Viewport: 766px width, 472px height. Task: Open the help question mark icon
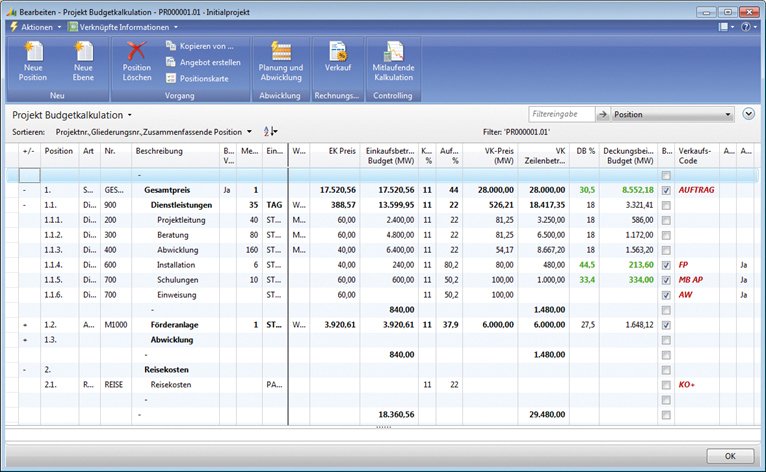[x=745, y=27]
